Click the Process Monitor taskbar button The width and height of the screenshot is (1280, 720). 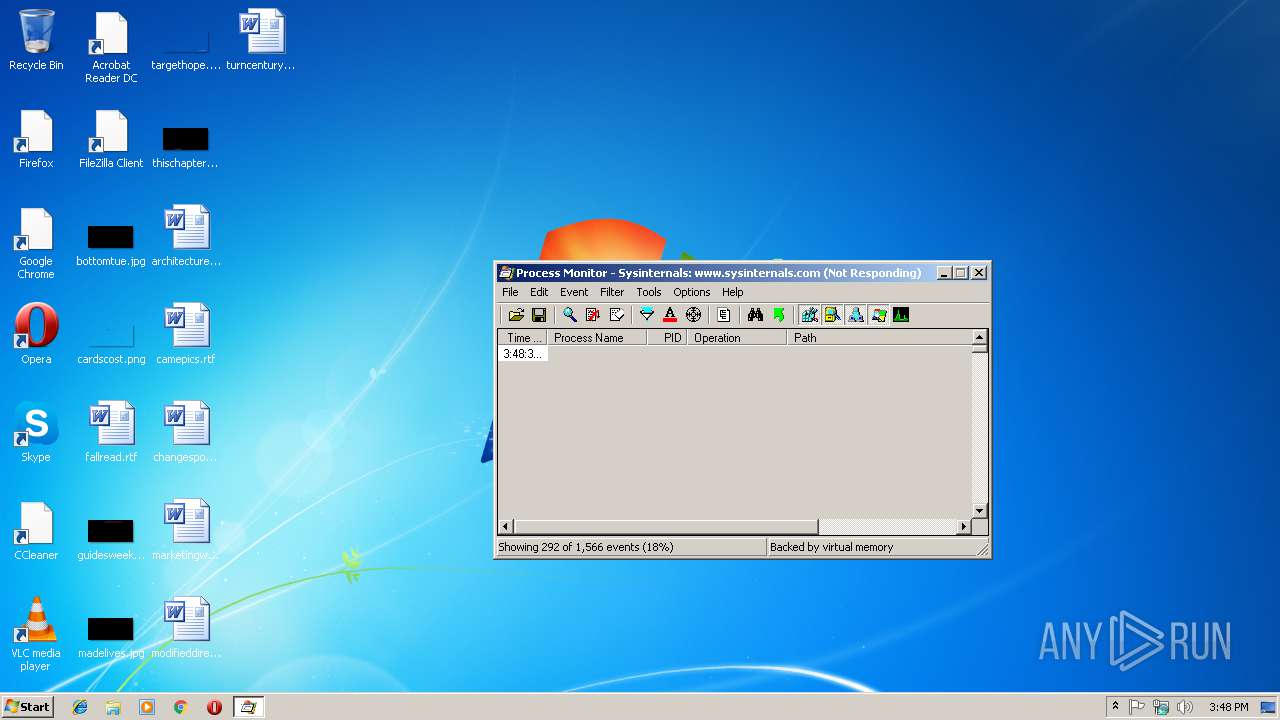[248, 707]
